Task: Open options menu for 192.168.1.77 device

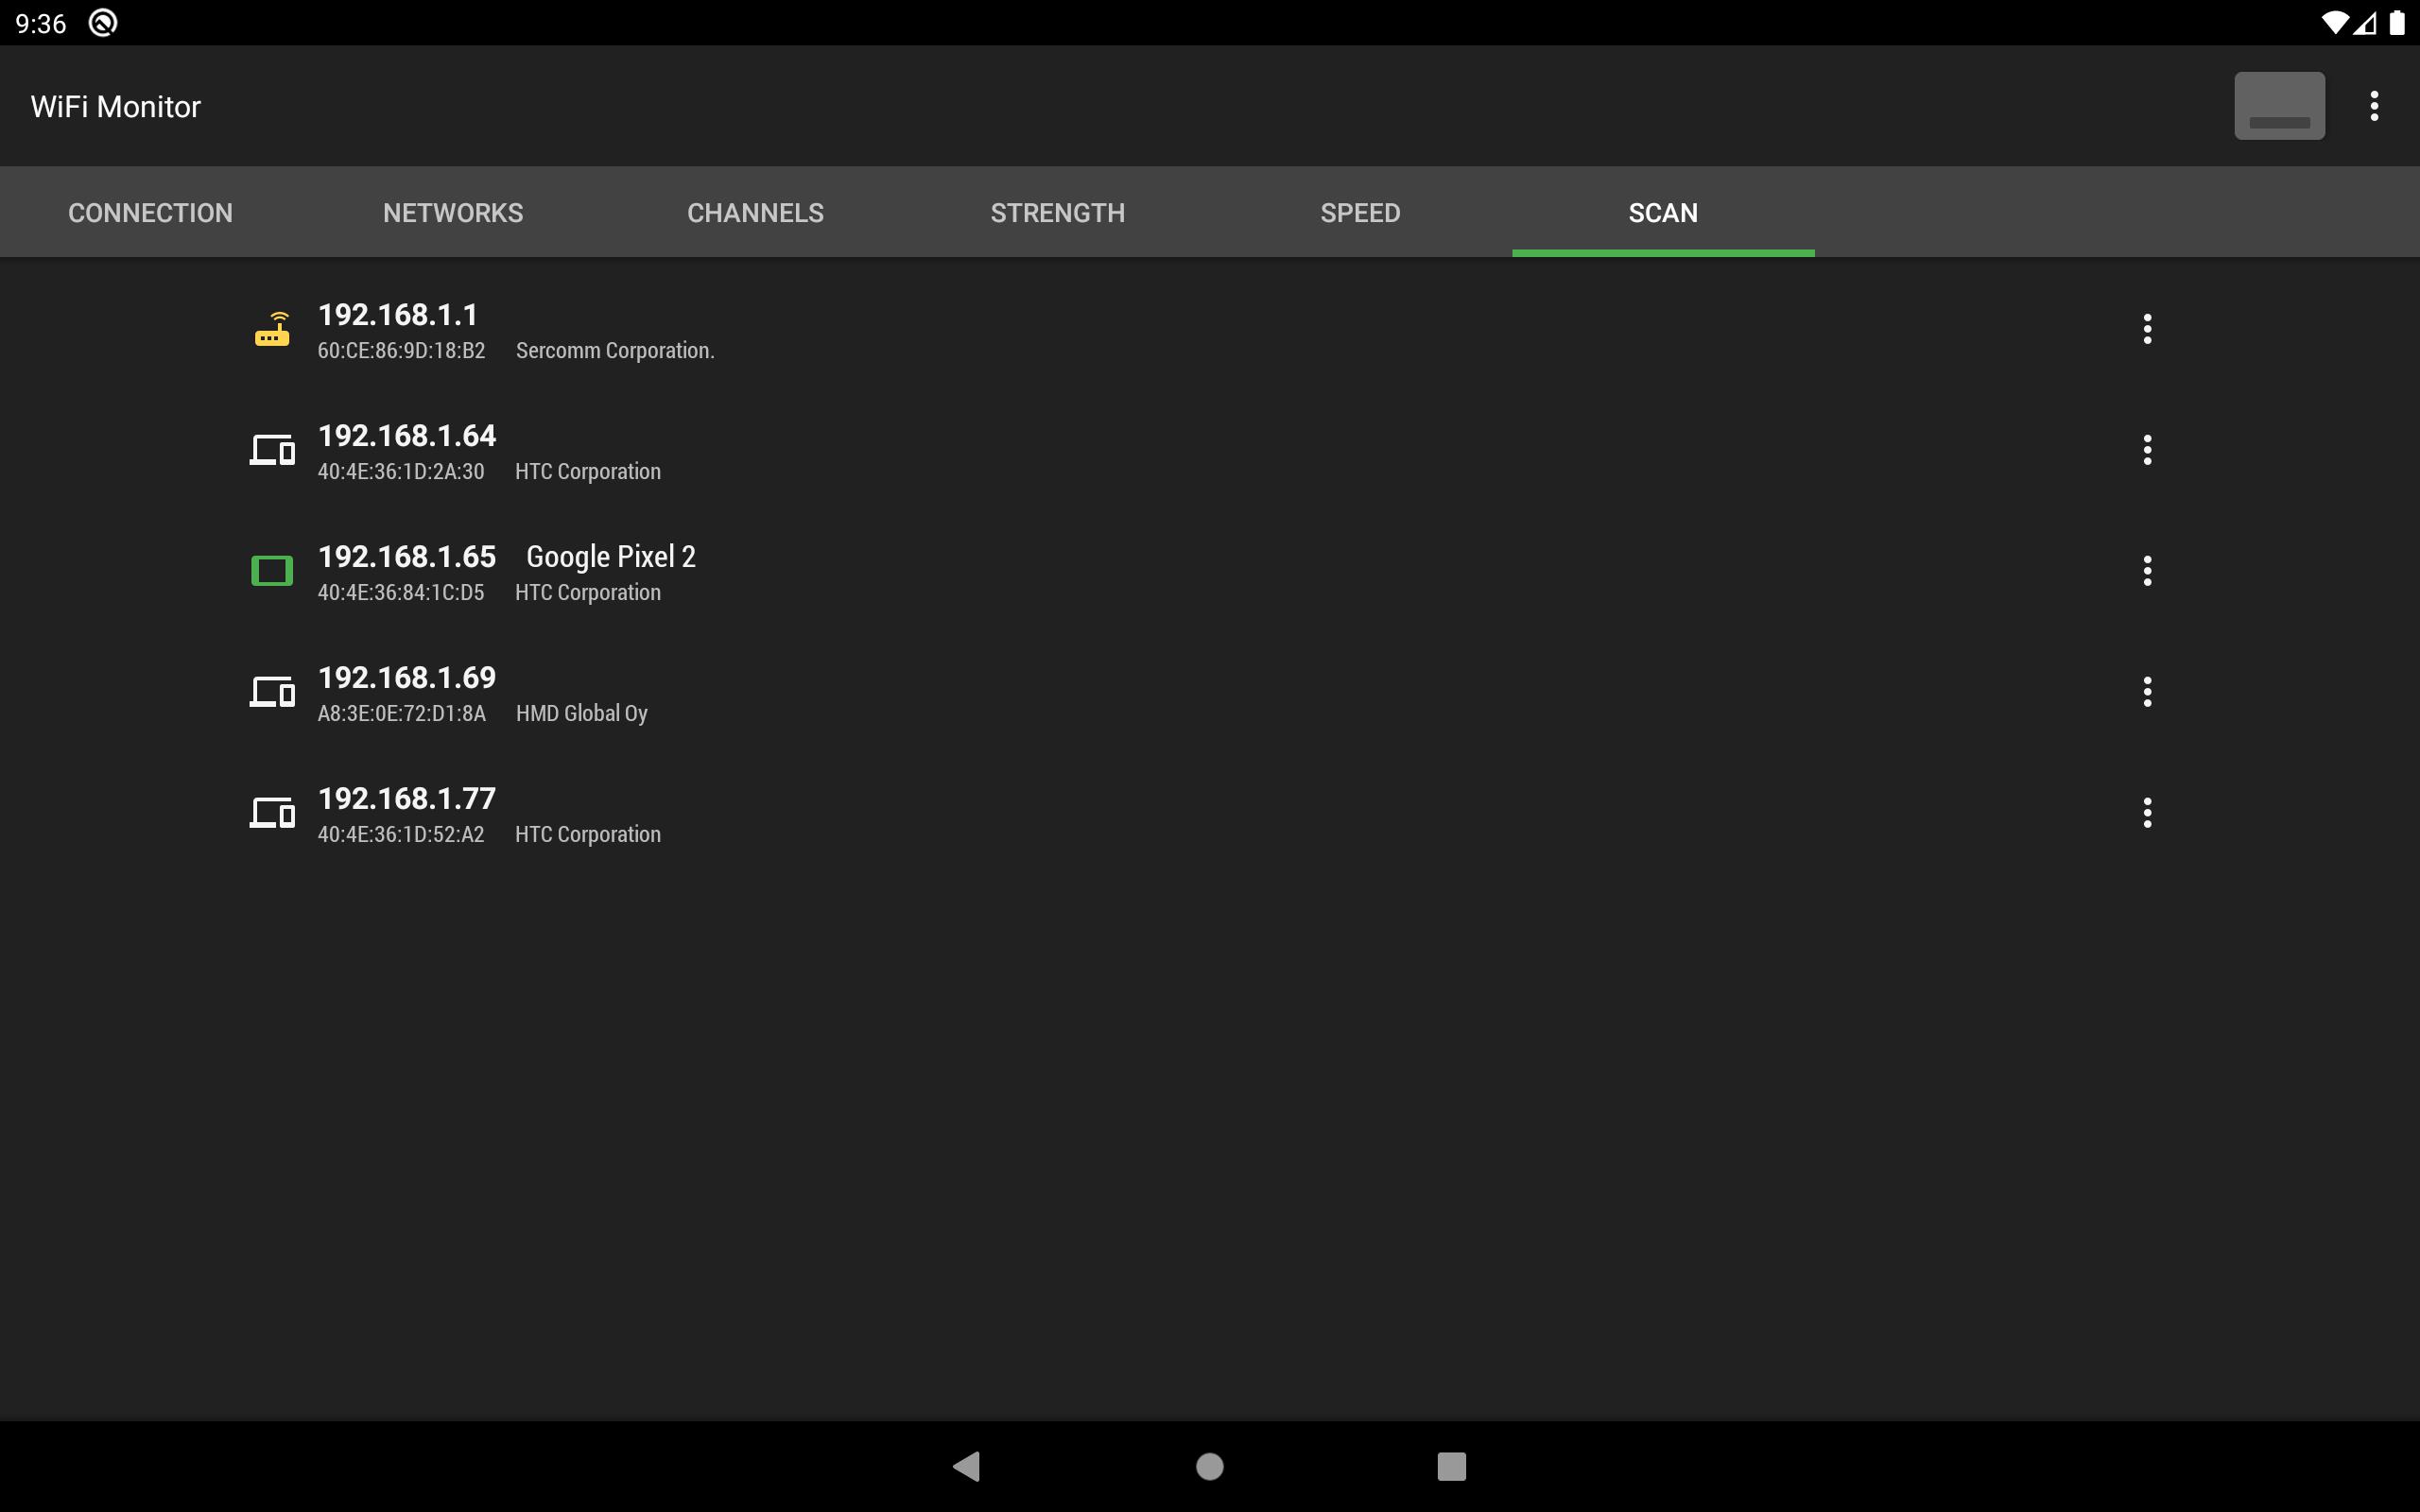Action: click(x=2146, y=813)
